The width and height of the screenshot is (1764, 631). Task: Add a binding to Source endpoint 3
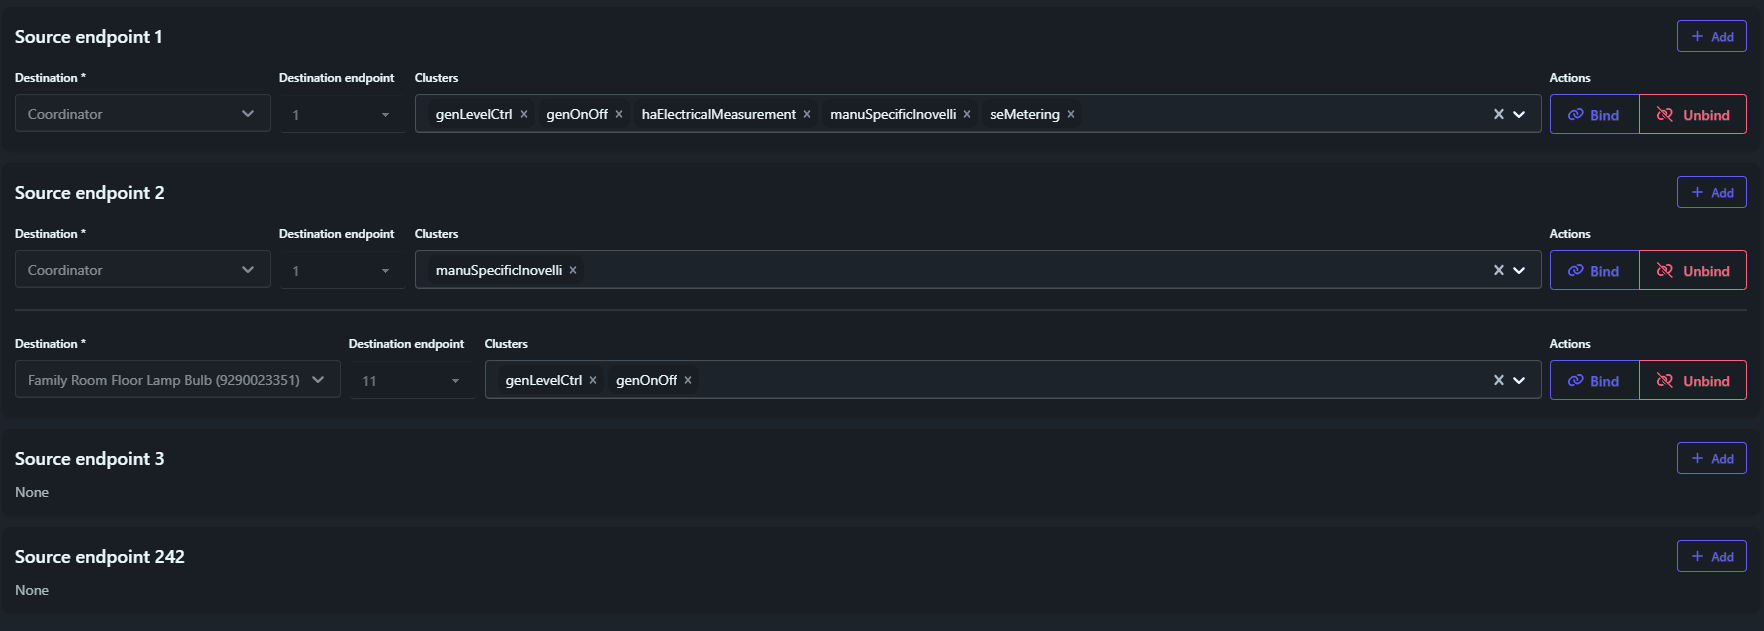(1711, 459)
